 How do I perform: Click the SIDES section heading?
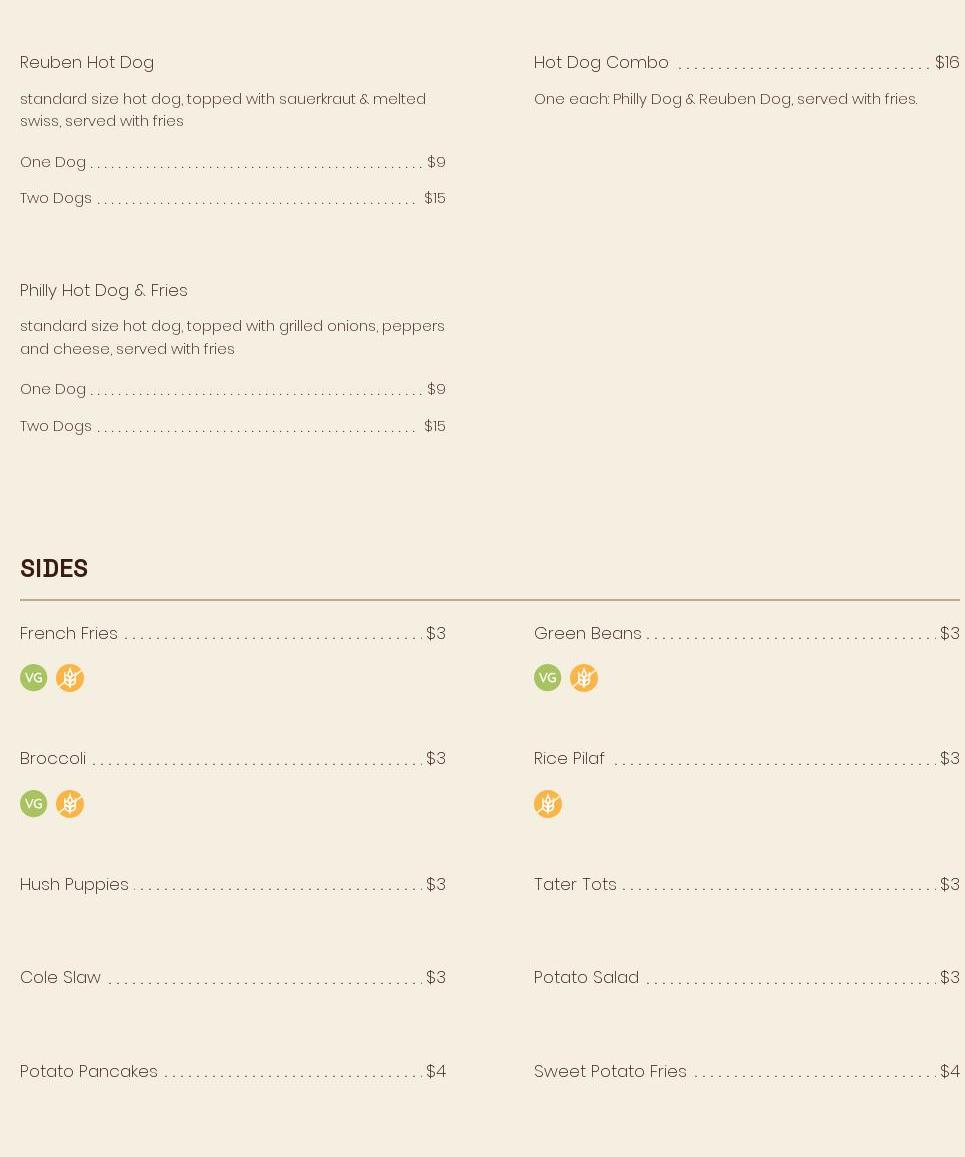(54, 569)
